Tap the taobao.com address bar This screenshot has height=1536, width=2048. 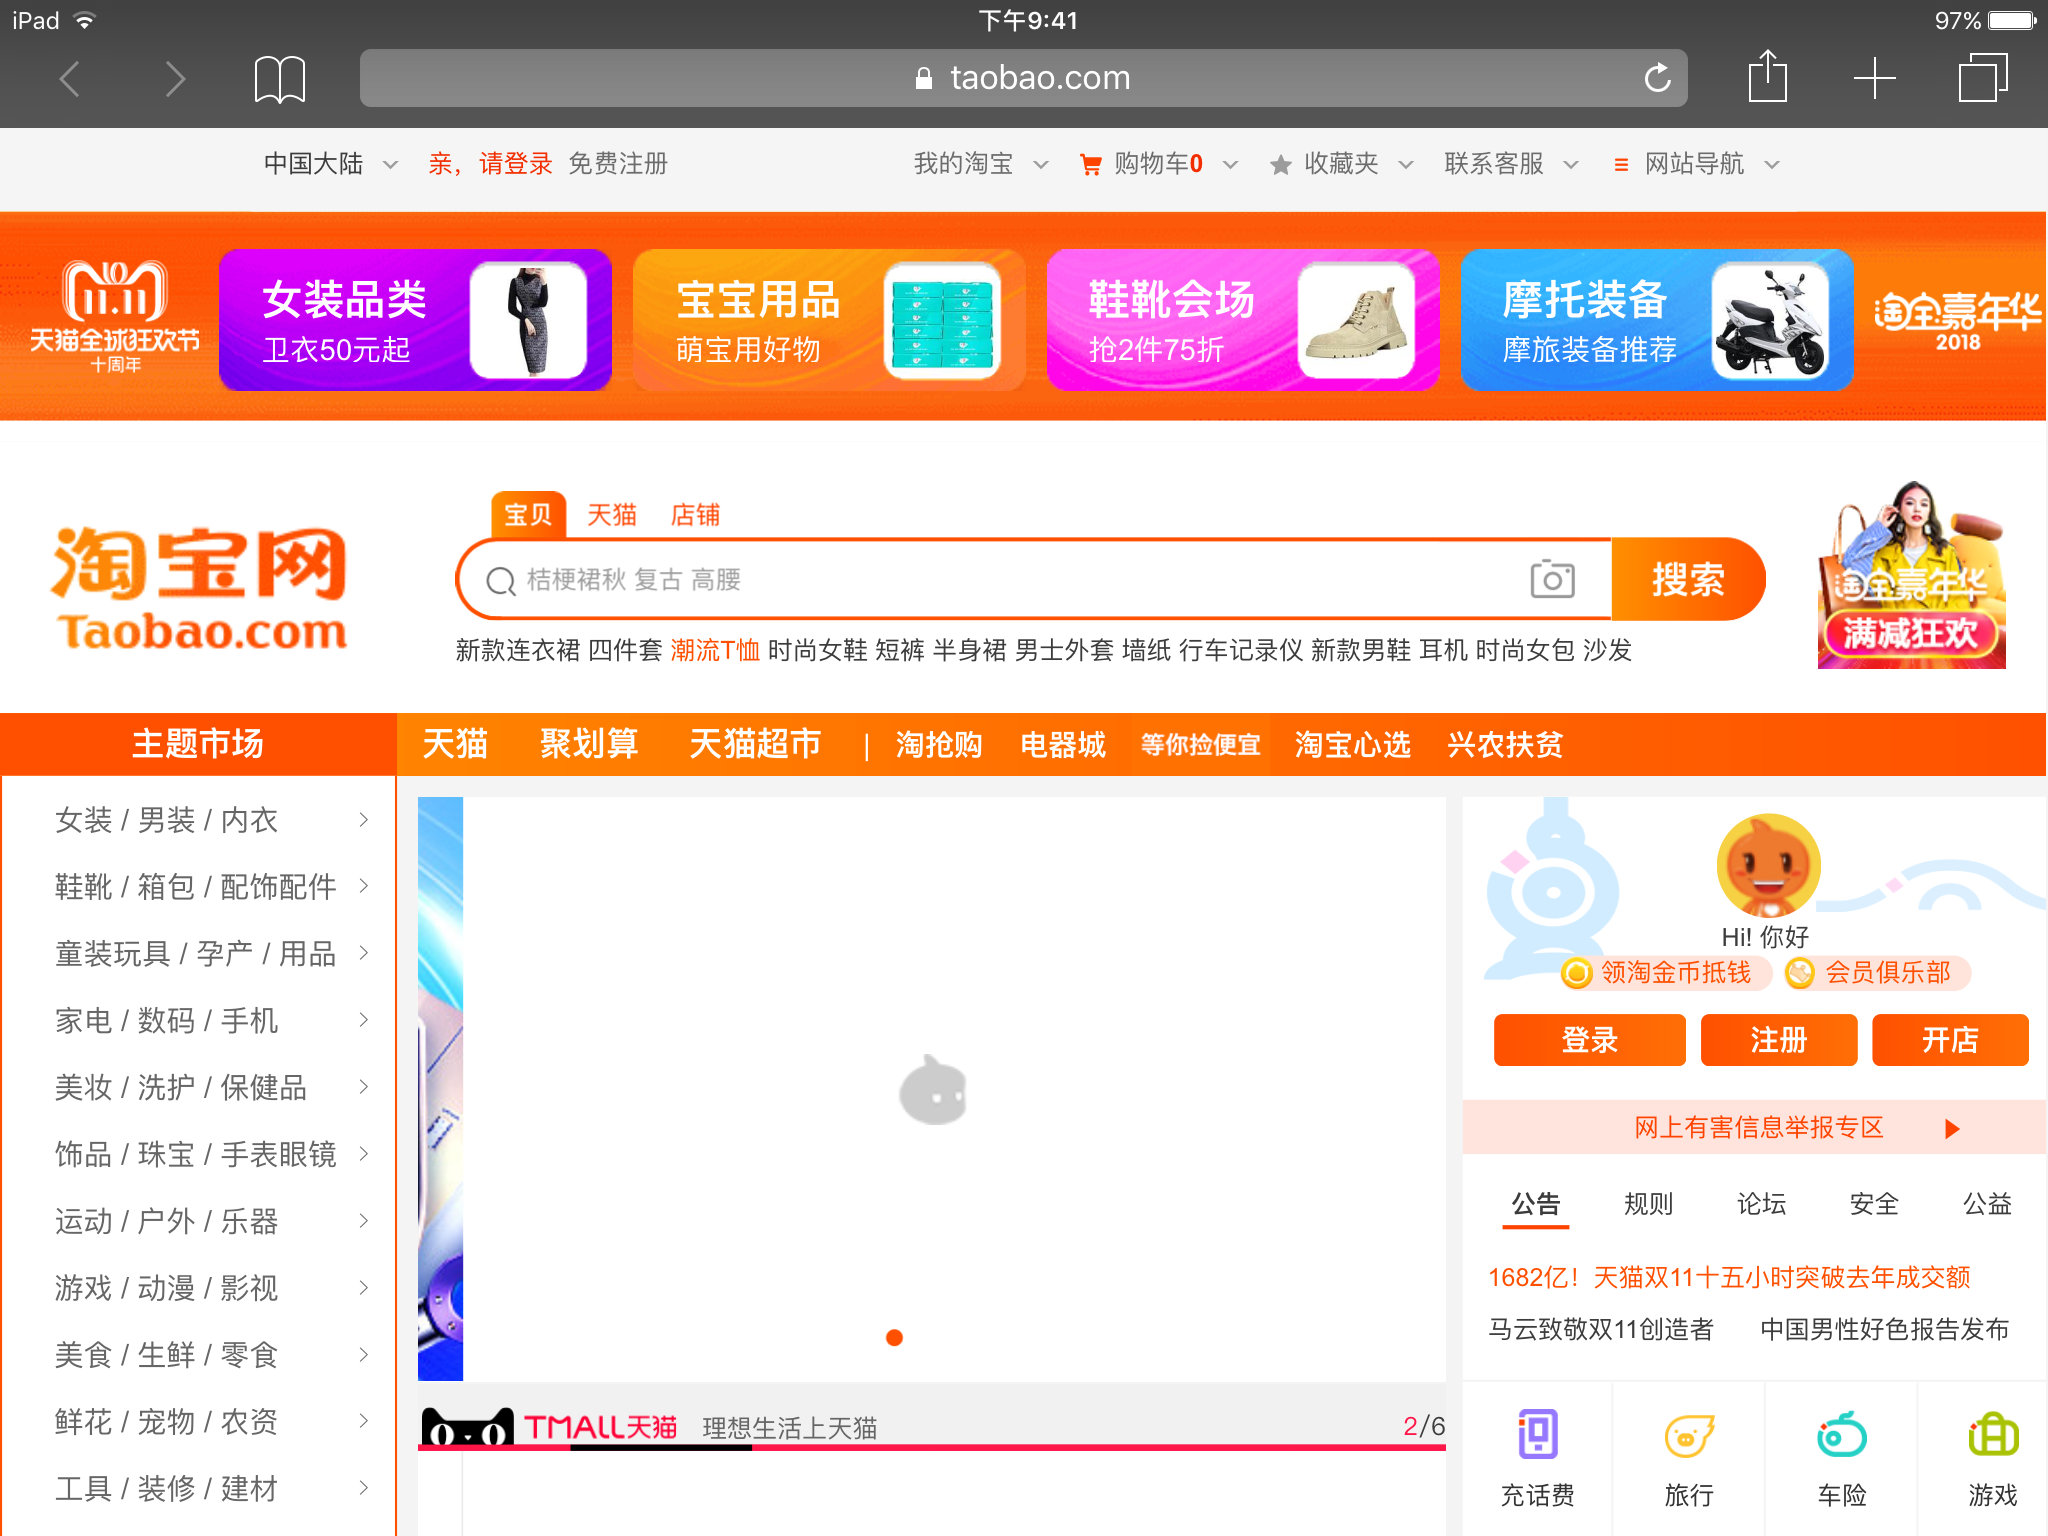coord(1023,78)
